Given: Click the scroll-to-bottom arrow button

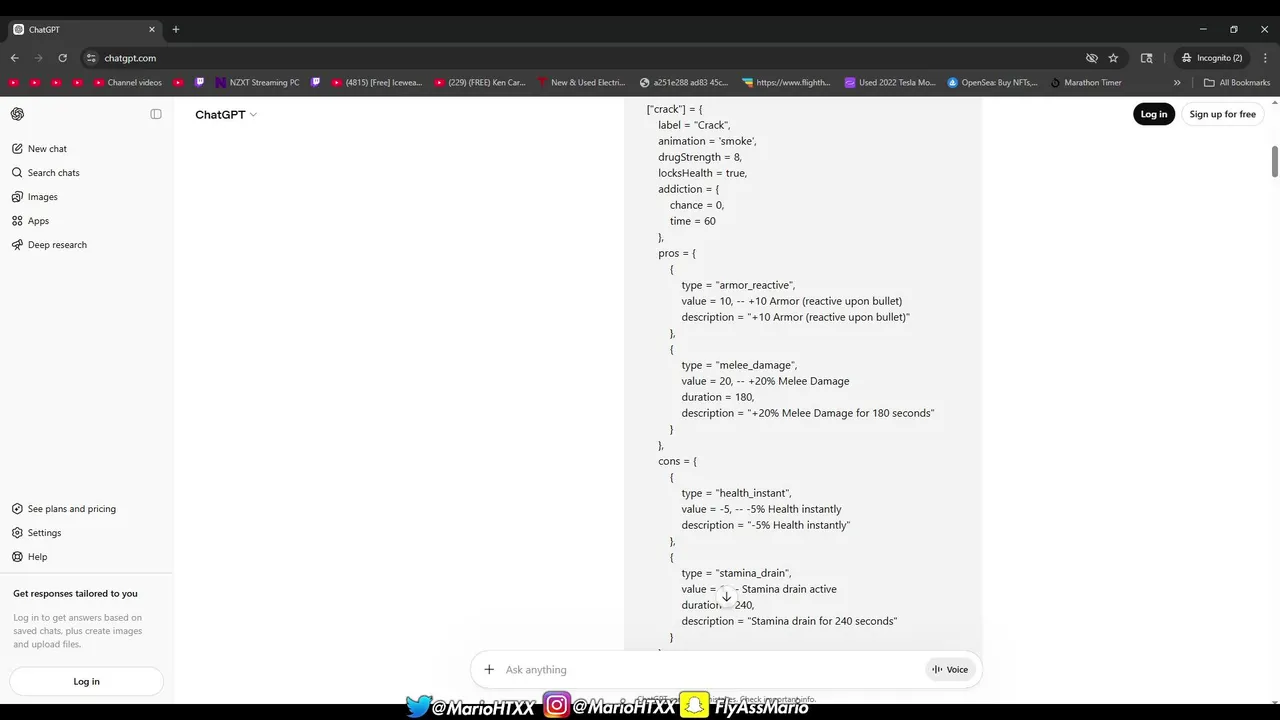Looking at the screenshot, I should [x=727, y=596].
